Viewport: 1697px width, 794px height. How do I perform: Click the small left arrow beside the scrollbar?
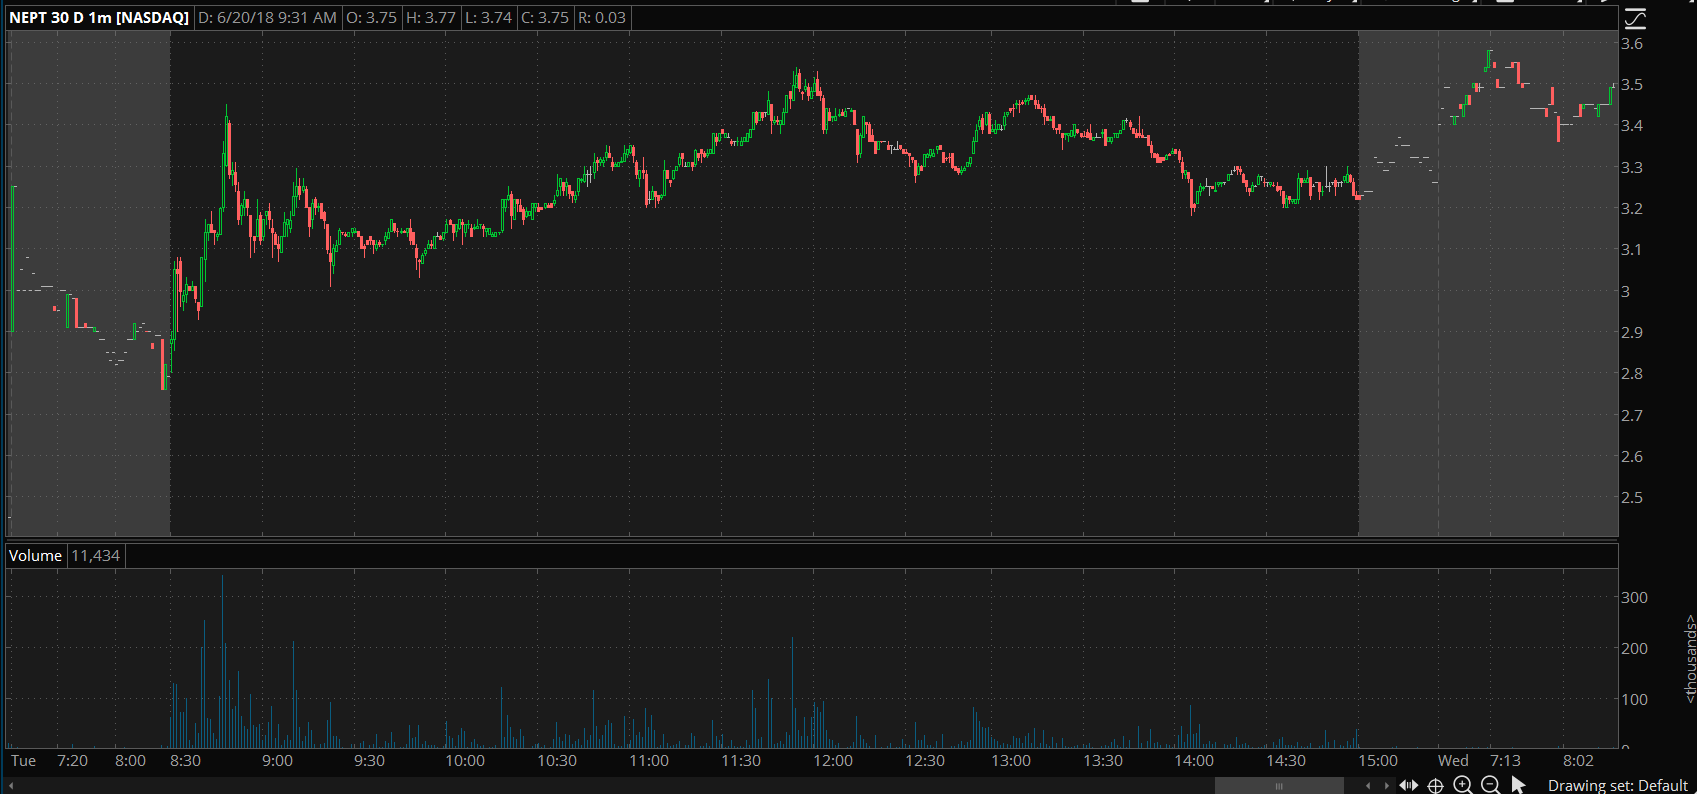(x=1368, y=786)
